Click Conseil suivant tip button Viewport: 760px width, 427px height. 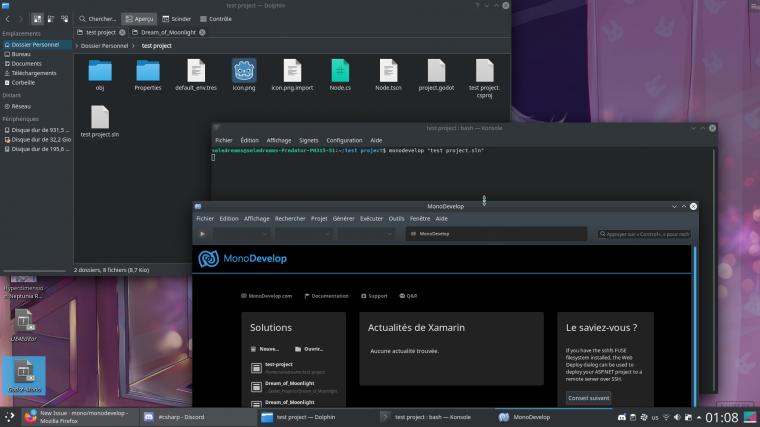point(588,398)
